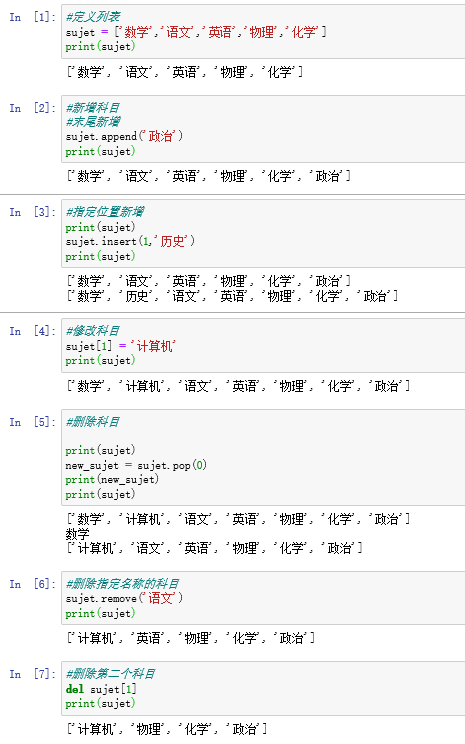Click the In [5] cell prompt

click(32, 422)
